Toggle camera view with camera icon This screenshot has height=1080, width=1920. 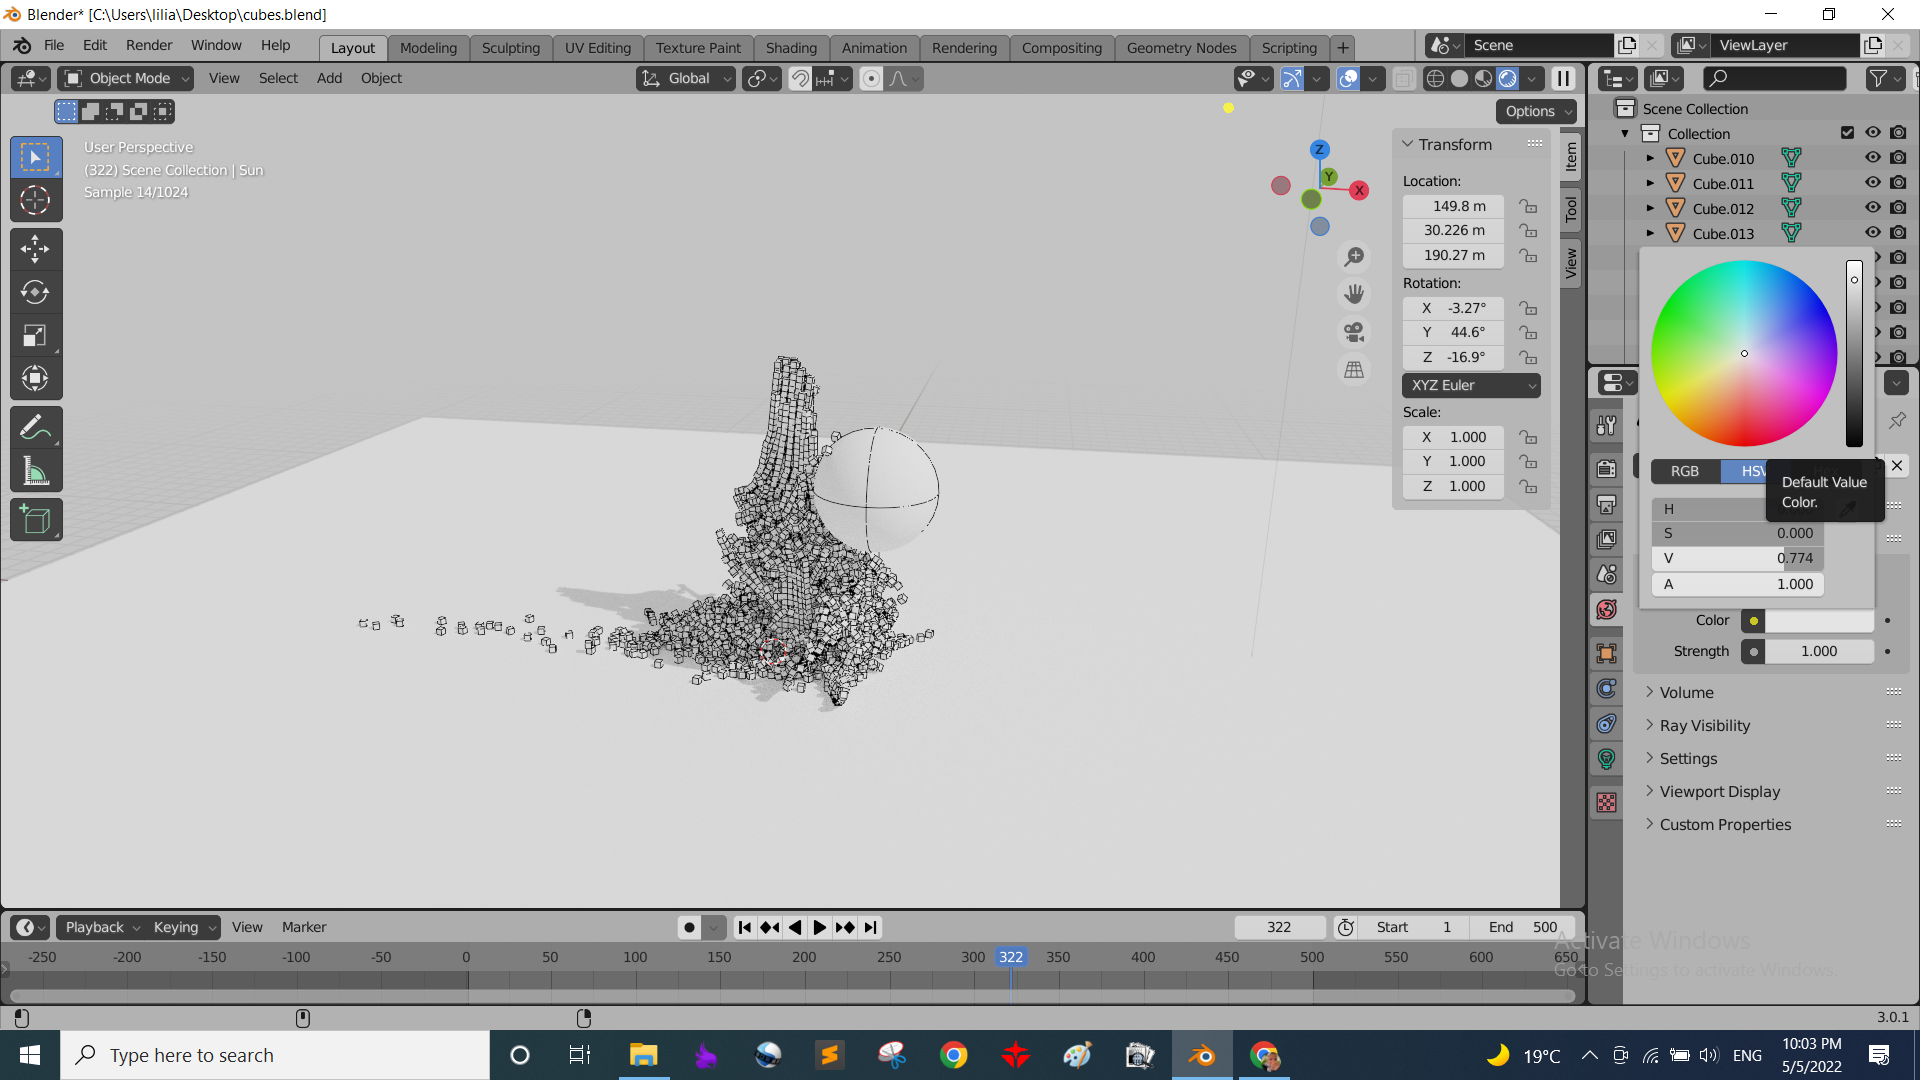click(1354, 332)
